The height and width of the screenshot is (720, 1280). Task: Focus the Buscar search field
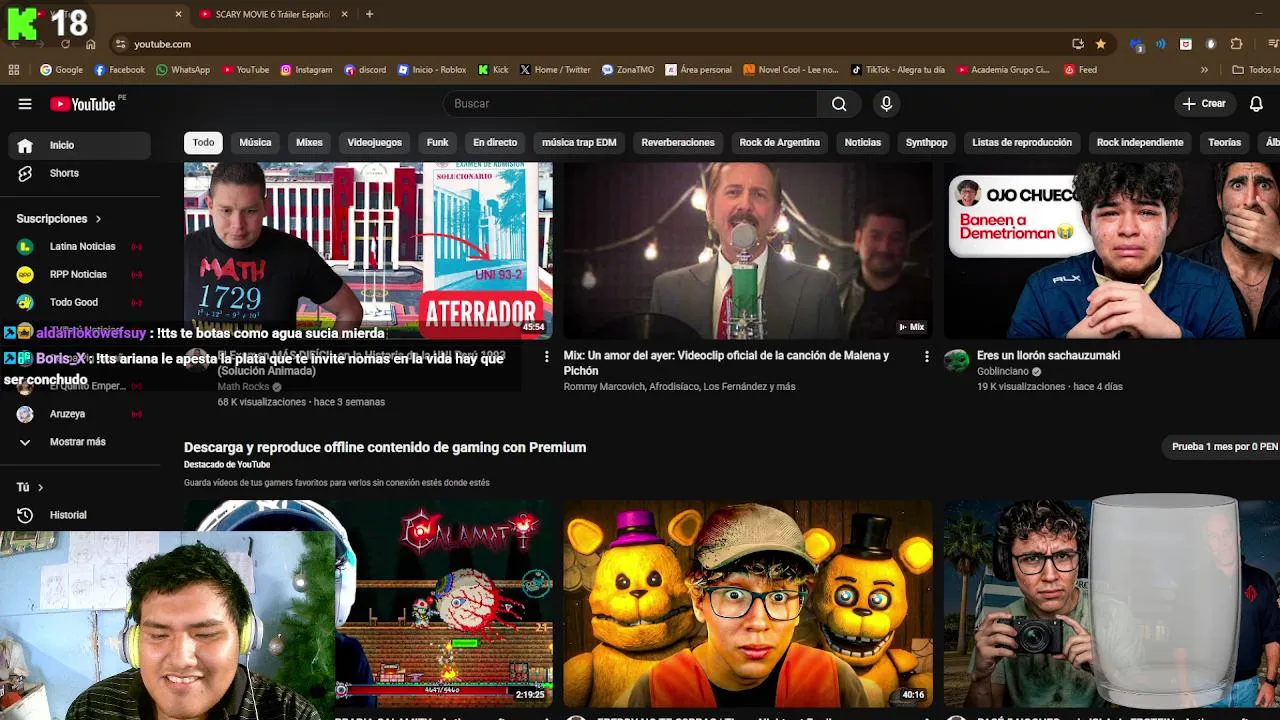point(630,104)
